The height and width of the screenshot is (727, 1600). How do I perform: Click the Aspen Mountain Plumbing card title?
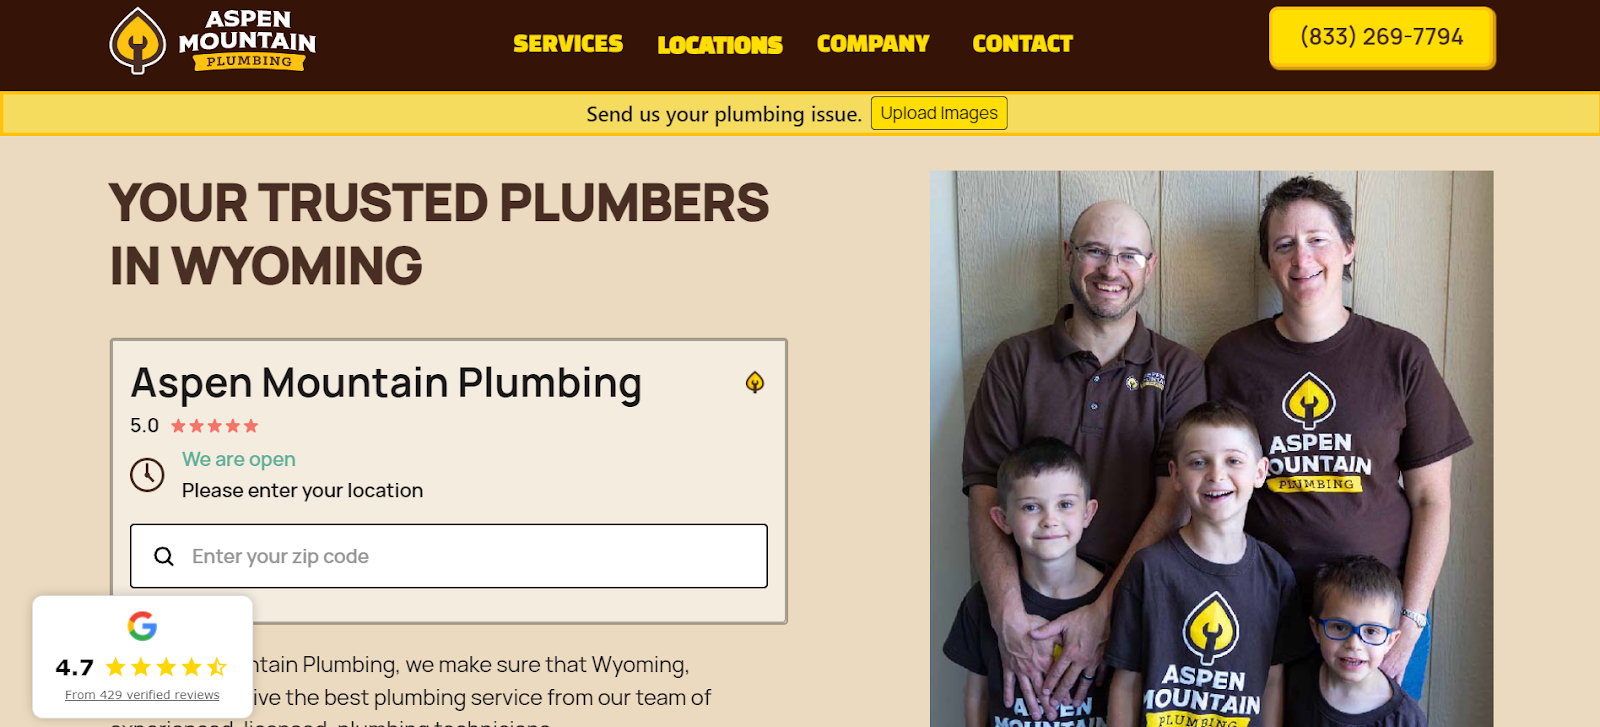(x=386, y=383)
